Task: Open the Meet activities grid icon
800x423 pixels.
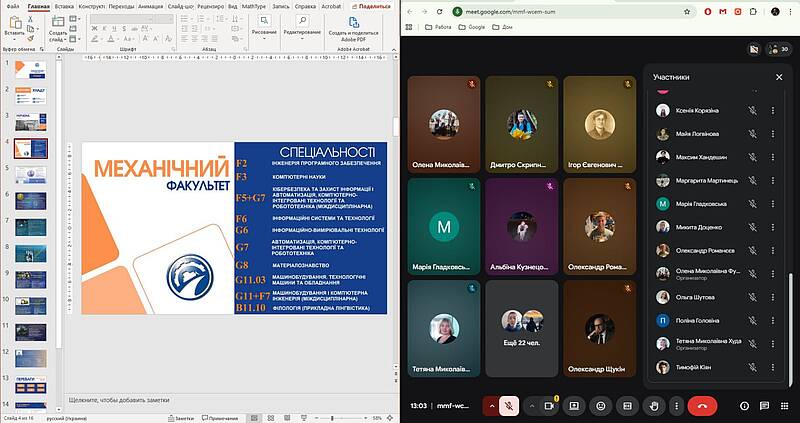Action: [783, 406]
